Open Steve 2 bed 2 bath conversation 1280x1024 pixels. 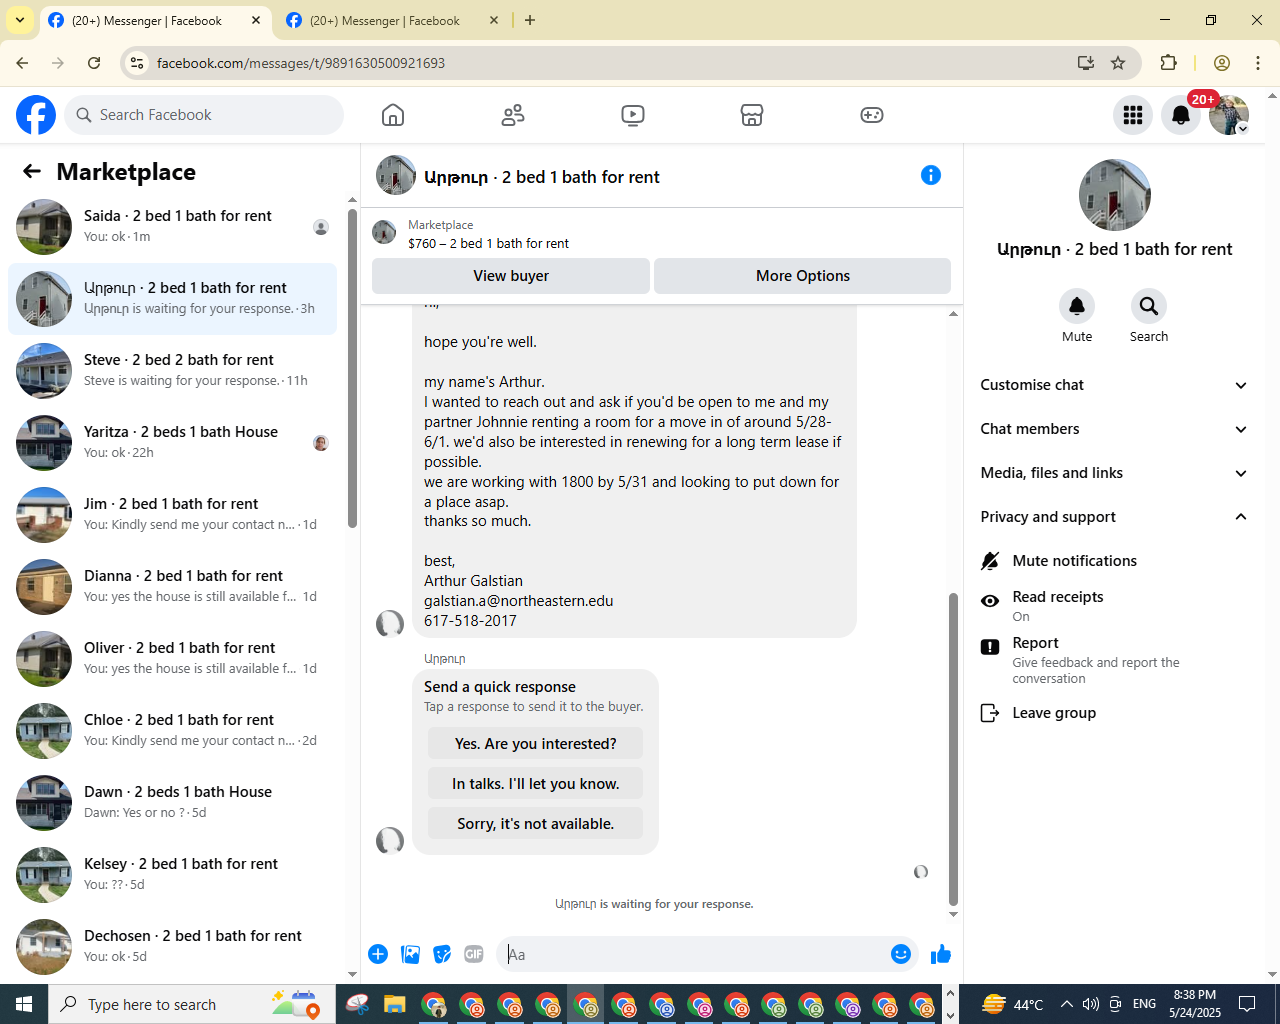(172, 371)
